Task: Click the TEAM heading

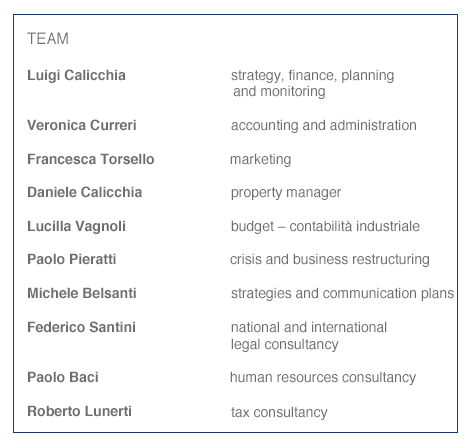Action: pyautogui.click(x=48, y=39)
